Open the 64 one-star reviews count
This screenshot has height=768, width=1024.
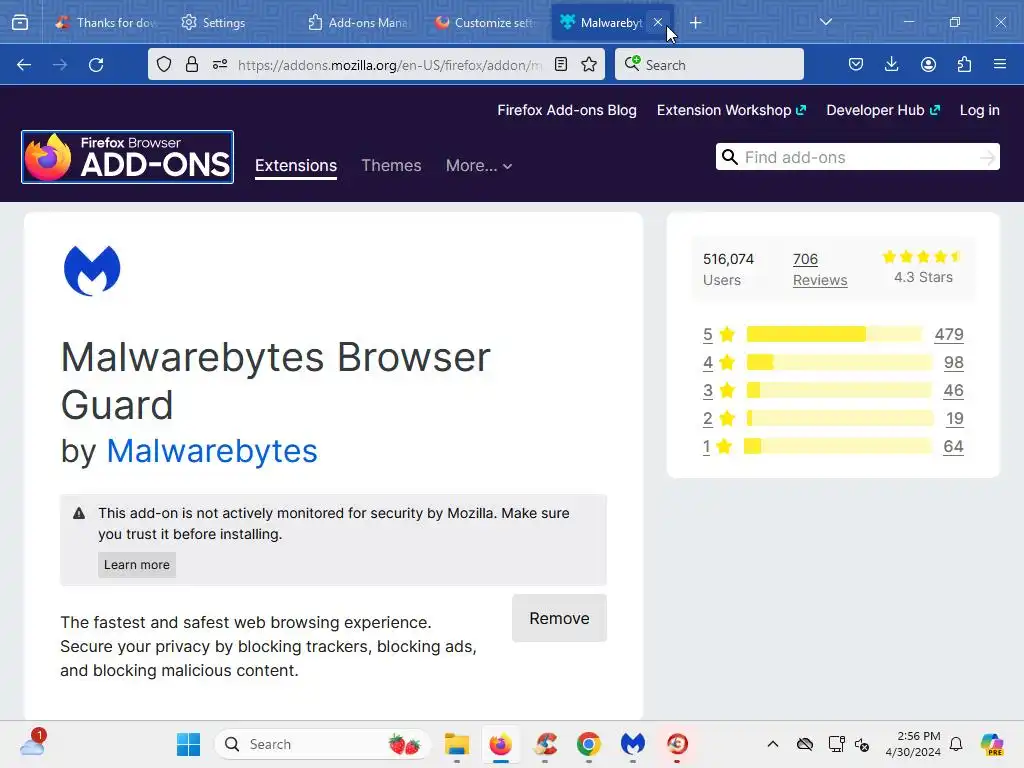tap(953, 447)
